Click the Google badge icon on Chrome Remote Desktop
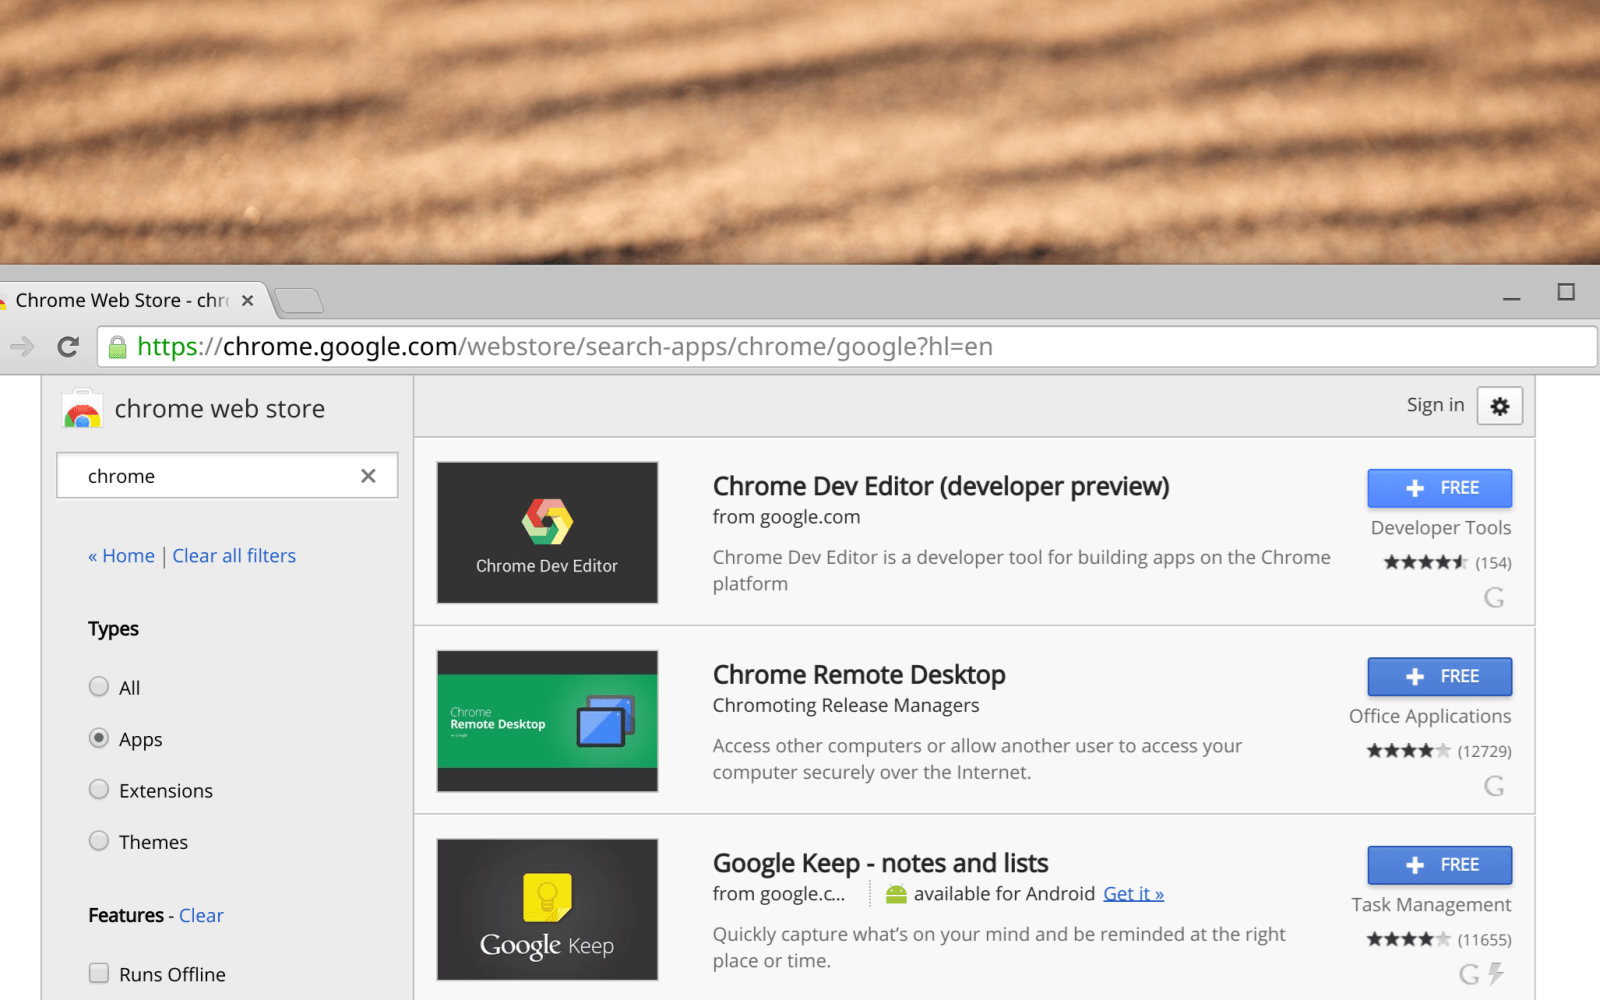This screenshot has width=1600, height=1000. (x=1494, y=786)
